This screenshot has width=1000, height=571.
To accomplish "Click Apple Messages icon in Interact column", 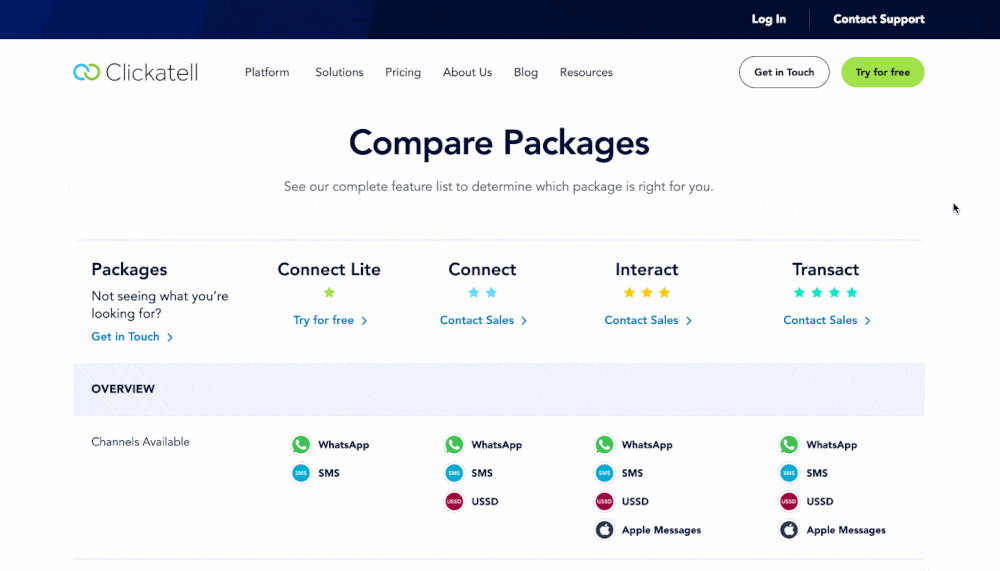I will point(605,530).
